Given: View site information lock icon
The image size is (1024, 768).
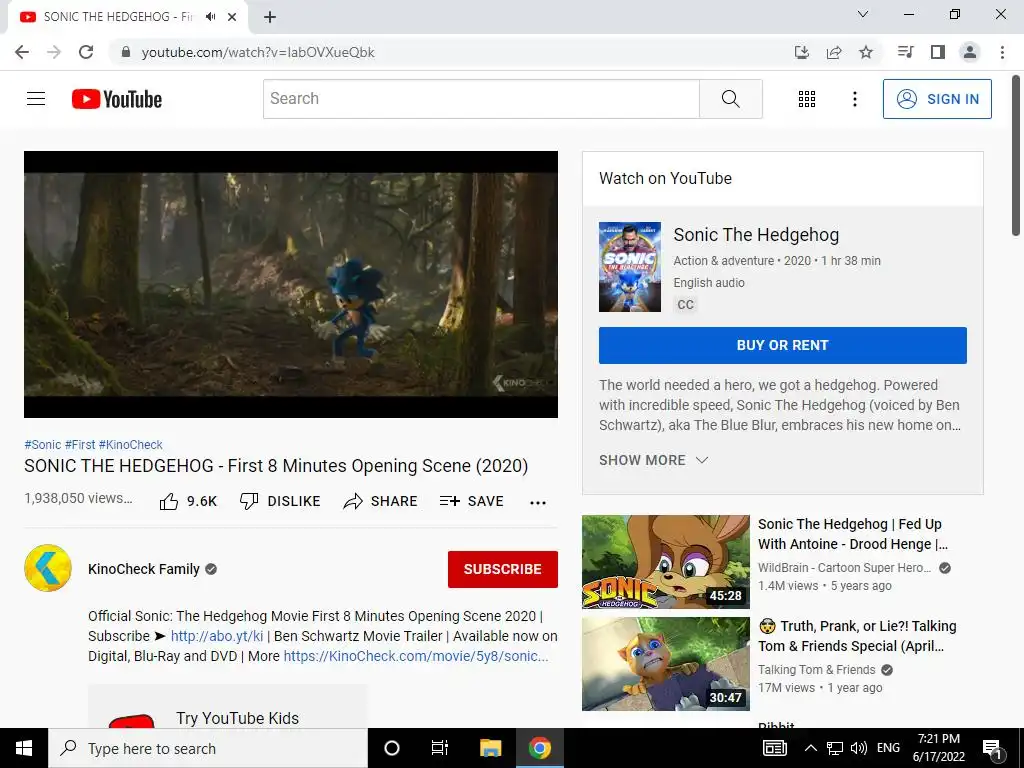Looking at the screenshot, I should (x=126, y=52).
